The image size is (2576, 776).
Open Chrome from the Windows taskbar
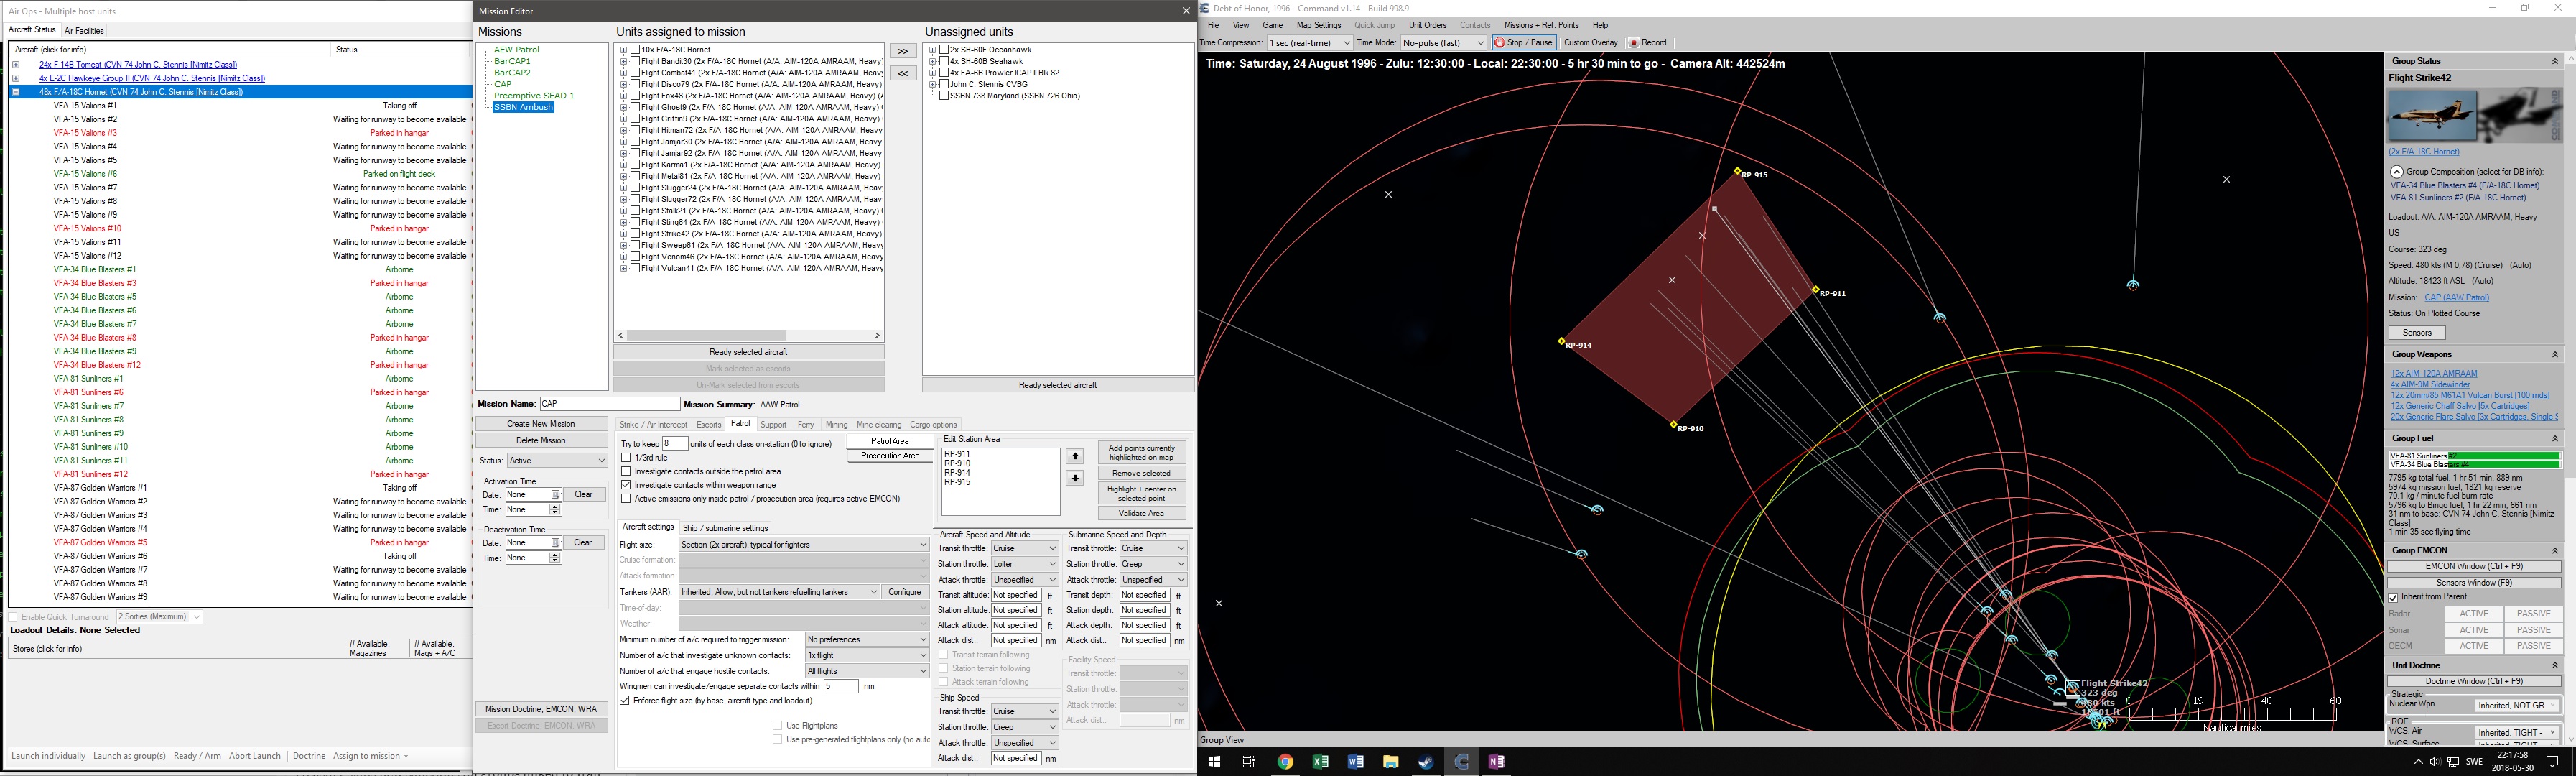click(x=1285, y=762)
